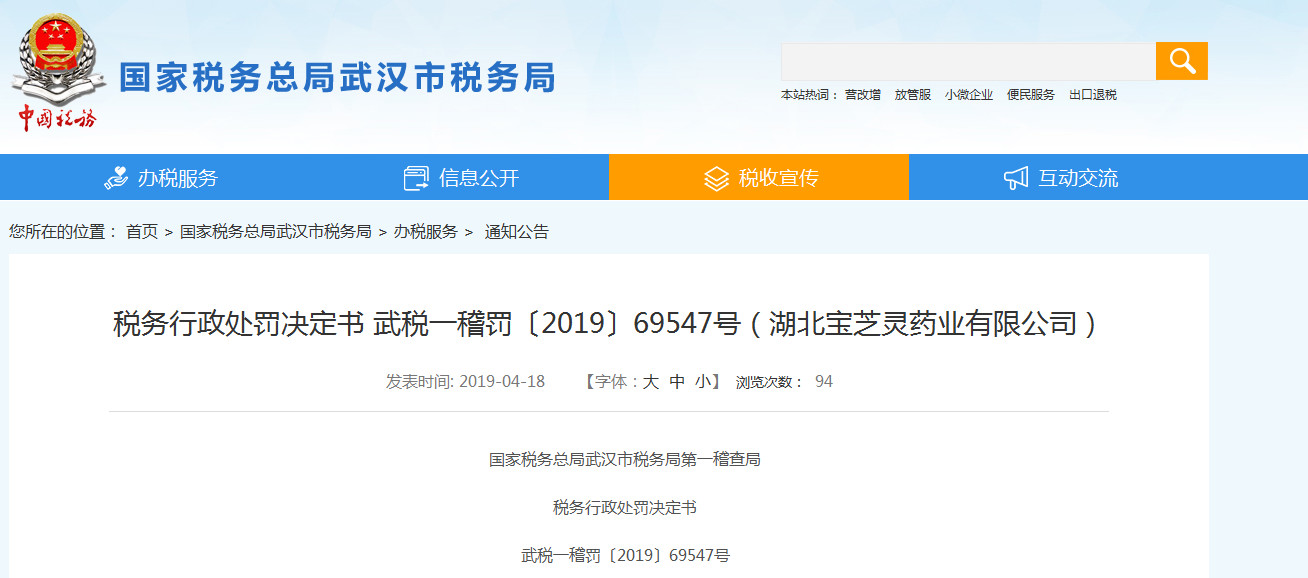This screenshot has height=578, width=1308.
Task: Open hot keyword 小微企业
Action: tap(969, 95)
